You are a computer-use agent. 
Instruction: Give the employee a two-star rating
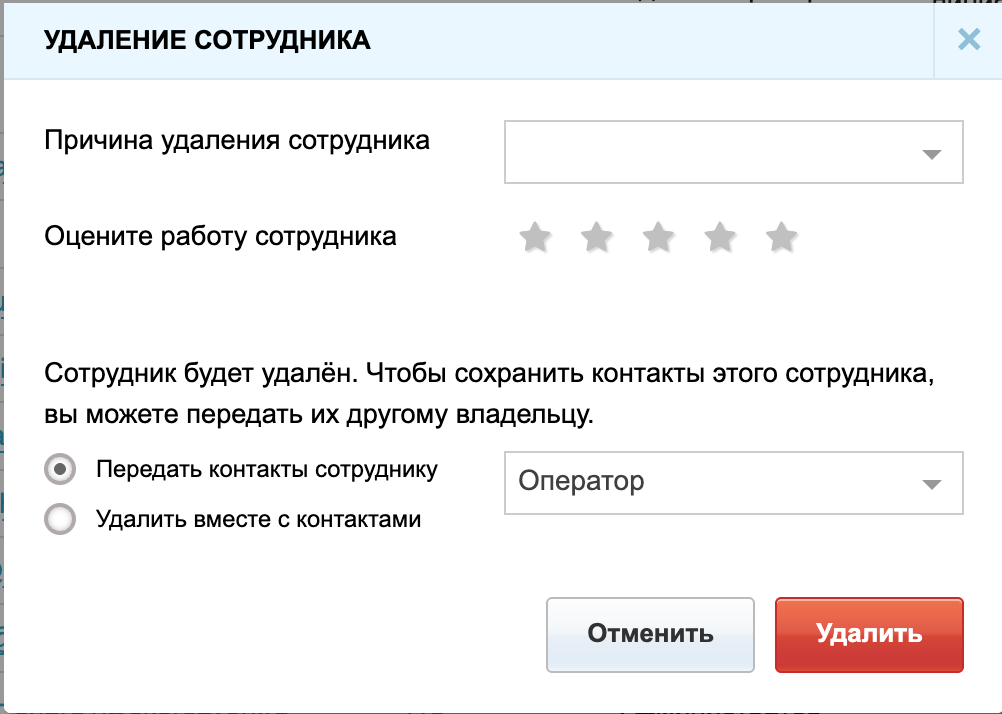[x=597, y=238]
